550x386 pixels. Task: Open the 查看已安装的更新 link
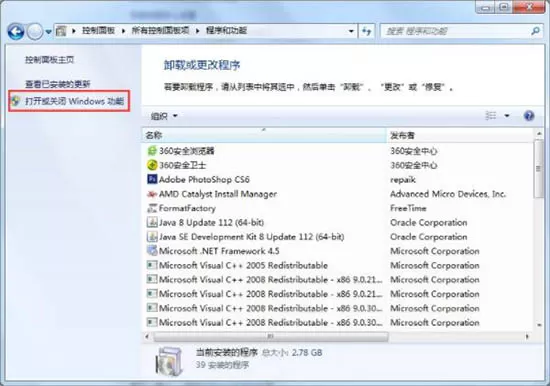[x=58, y=84]
